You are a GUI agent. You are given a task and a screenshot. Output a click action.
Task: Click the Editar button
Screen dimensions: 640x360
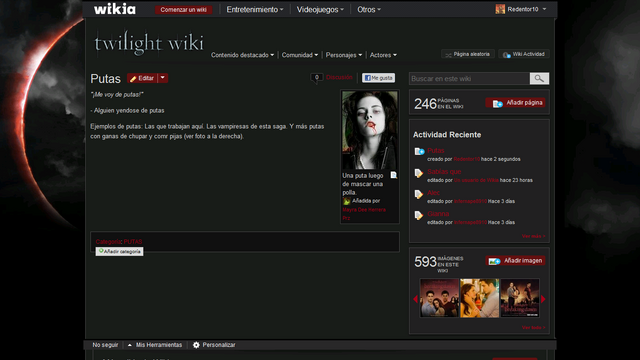click(x=142, y=78)
